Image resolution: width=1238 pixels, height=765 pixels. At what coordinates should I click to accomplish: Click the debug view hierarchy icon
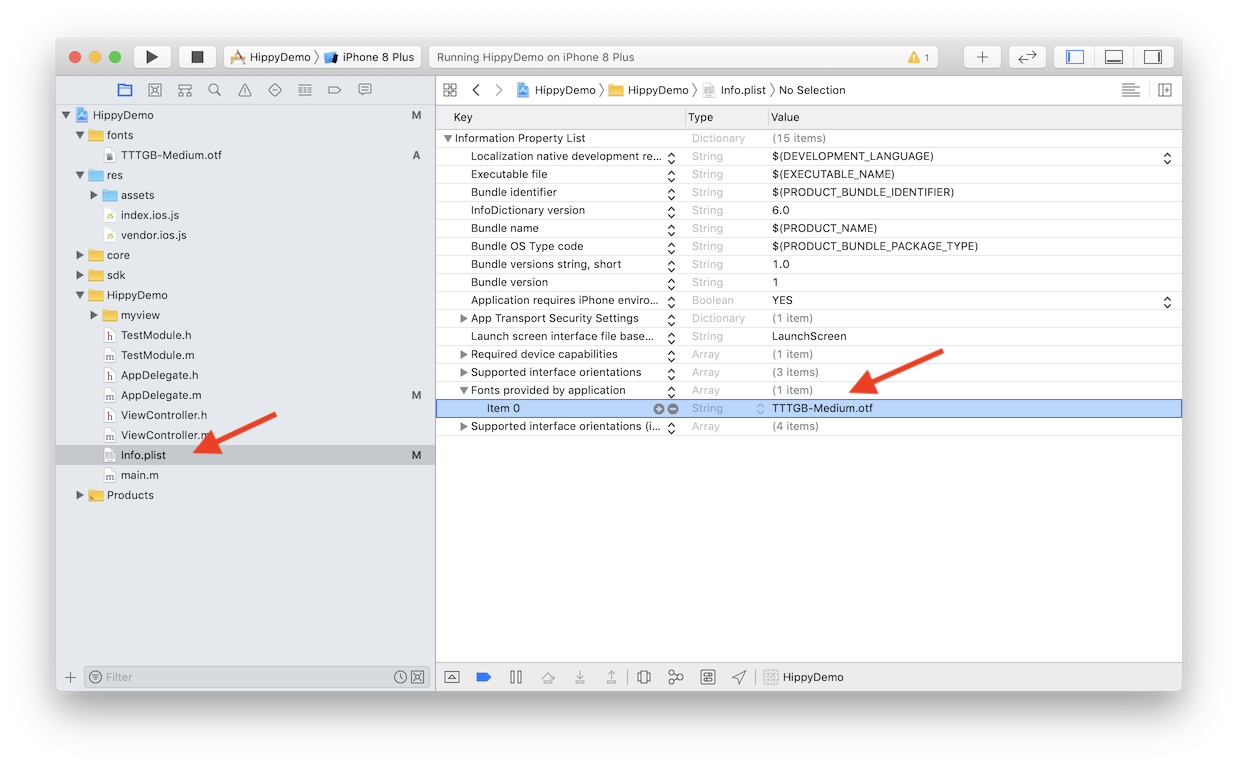coord(644,677)
